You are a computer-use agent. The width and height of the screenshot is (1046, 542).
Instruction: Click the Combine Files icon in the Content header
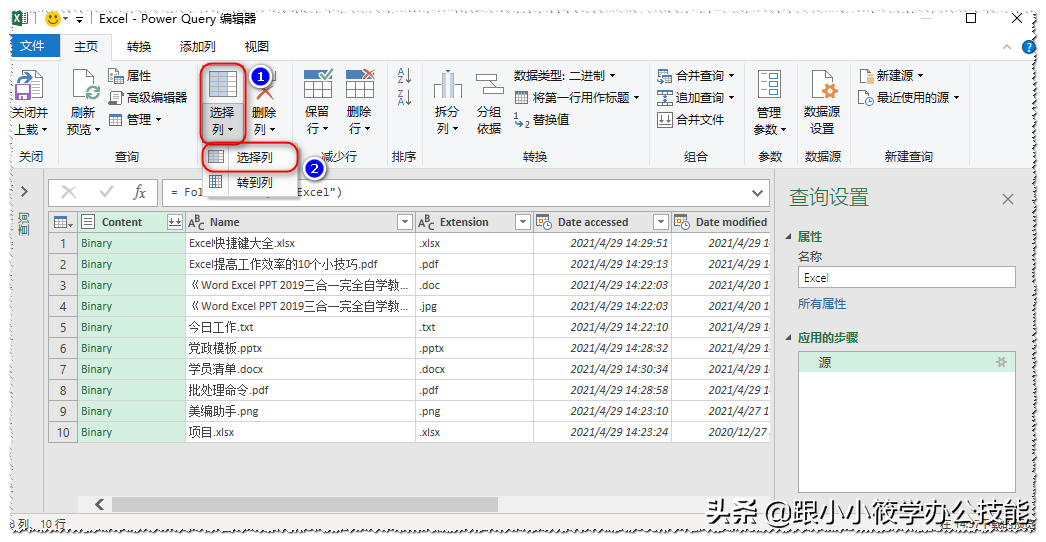pyautogui.click(x=175, y=222)
